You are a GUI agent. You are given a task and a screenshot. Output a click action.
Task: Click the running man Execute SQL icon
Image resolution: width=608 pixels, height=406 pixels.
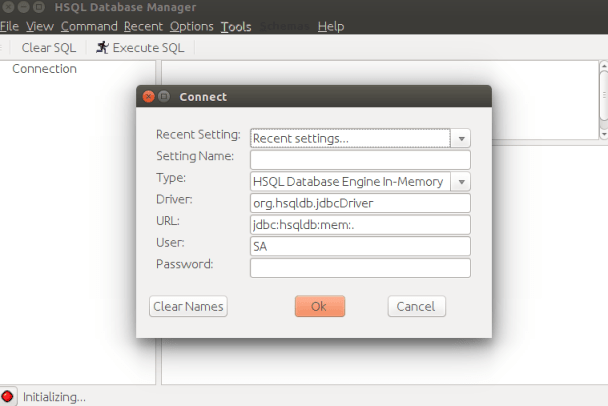[x=102, y=47]
